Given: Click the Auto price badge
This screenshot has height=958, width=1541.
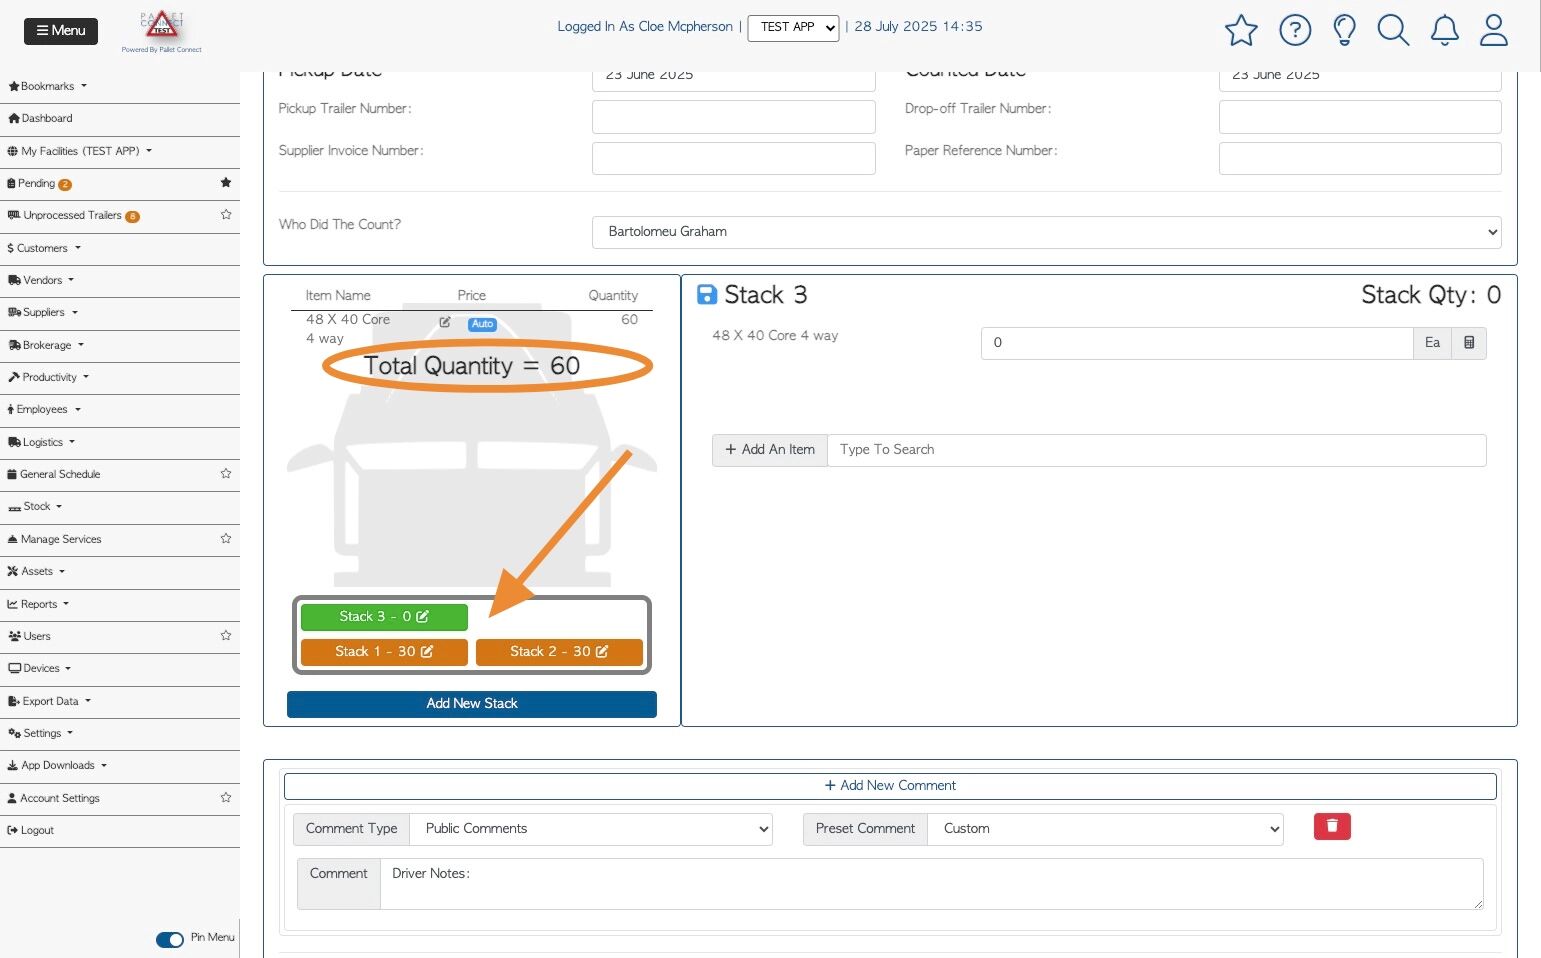Looking at the screenshot, I should pos(482,324).
